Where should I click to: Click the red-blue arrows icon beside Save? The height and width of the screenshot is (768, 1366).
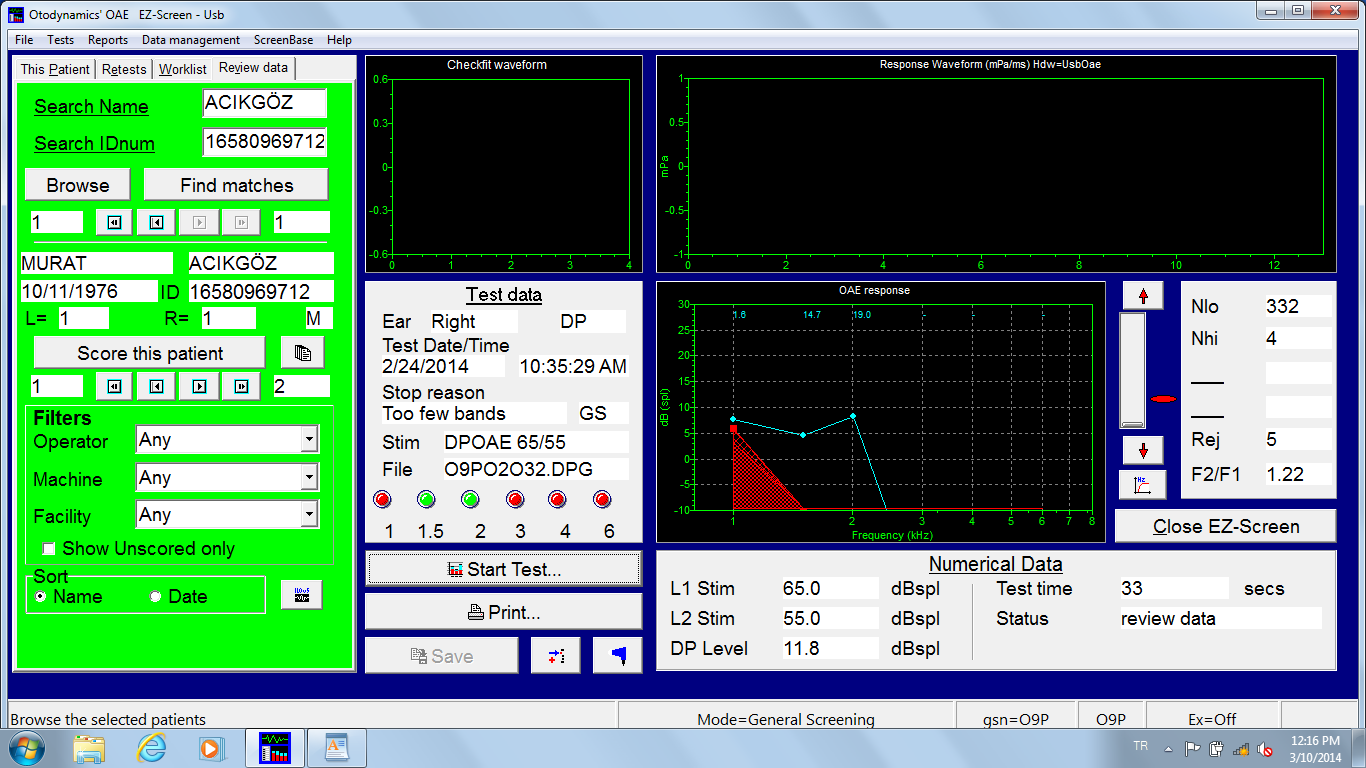[556, 656]
